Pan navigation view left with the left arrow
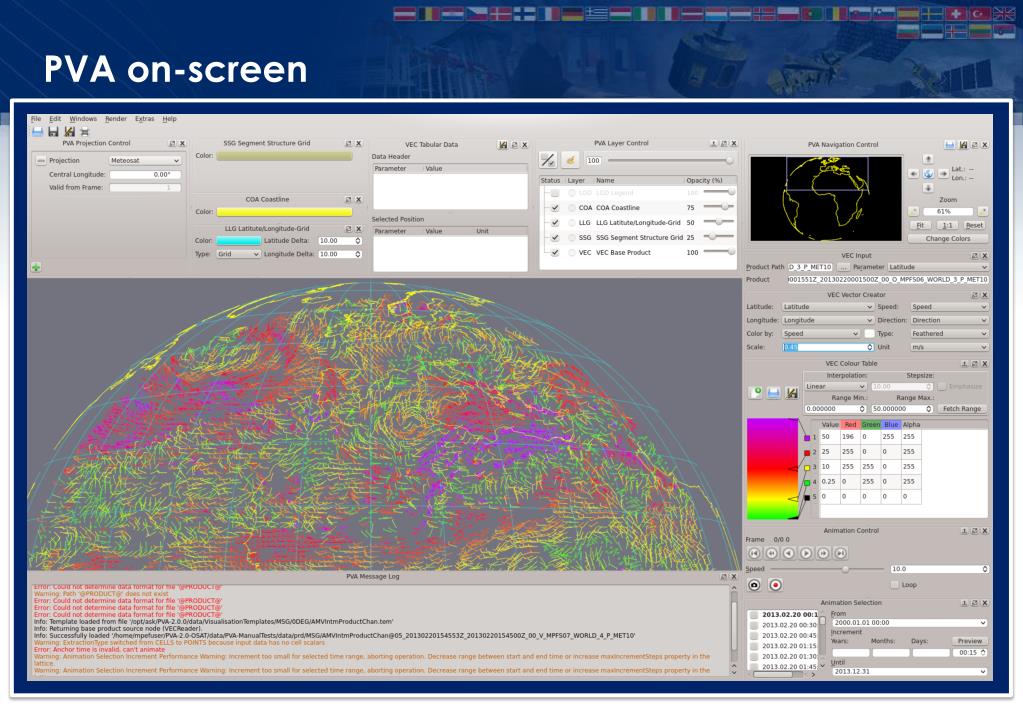 point(913,174)
